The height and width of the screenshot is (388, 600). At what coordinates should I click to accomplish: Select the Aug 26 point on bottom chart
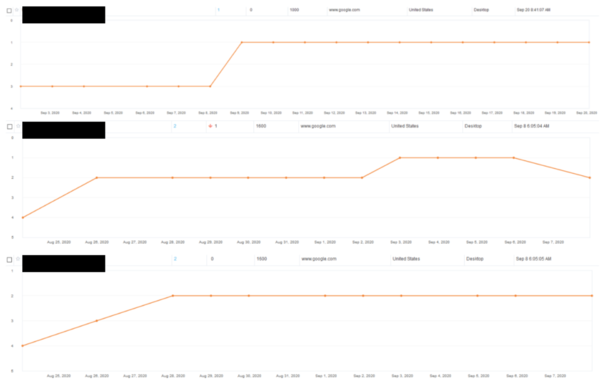click(x=97, y=321)
